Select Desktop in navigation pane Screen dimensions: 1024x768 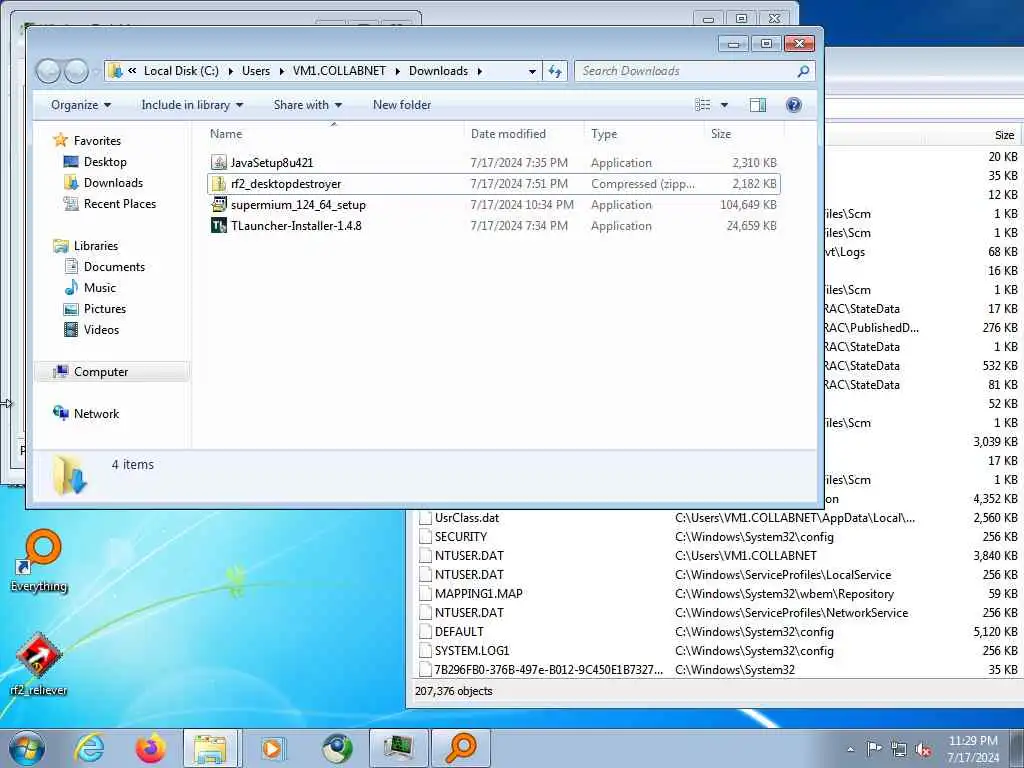(104, 162)
